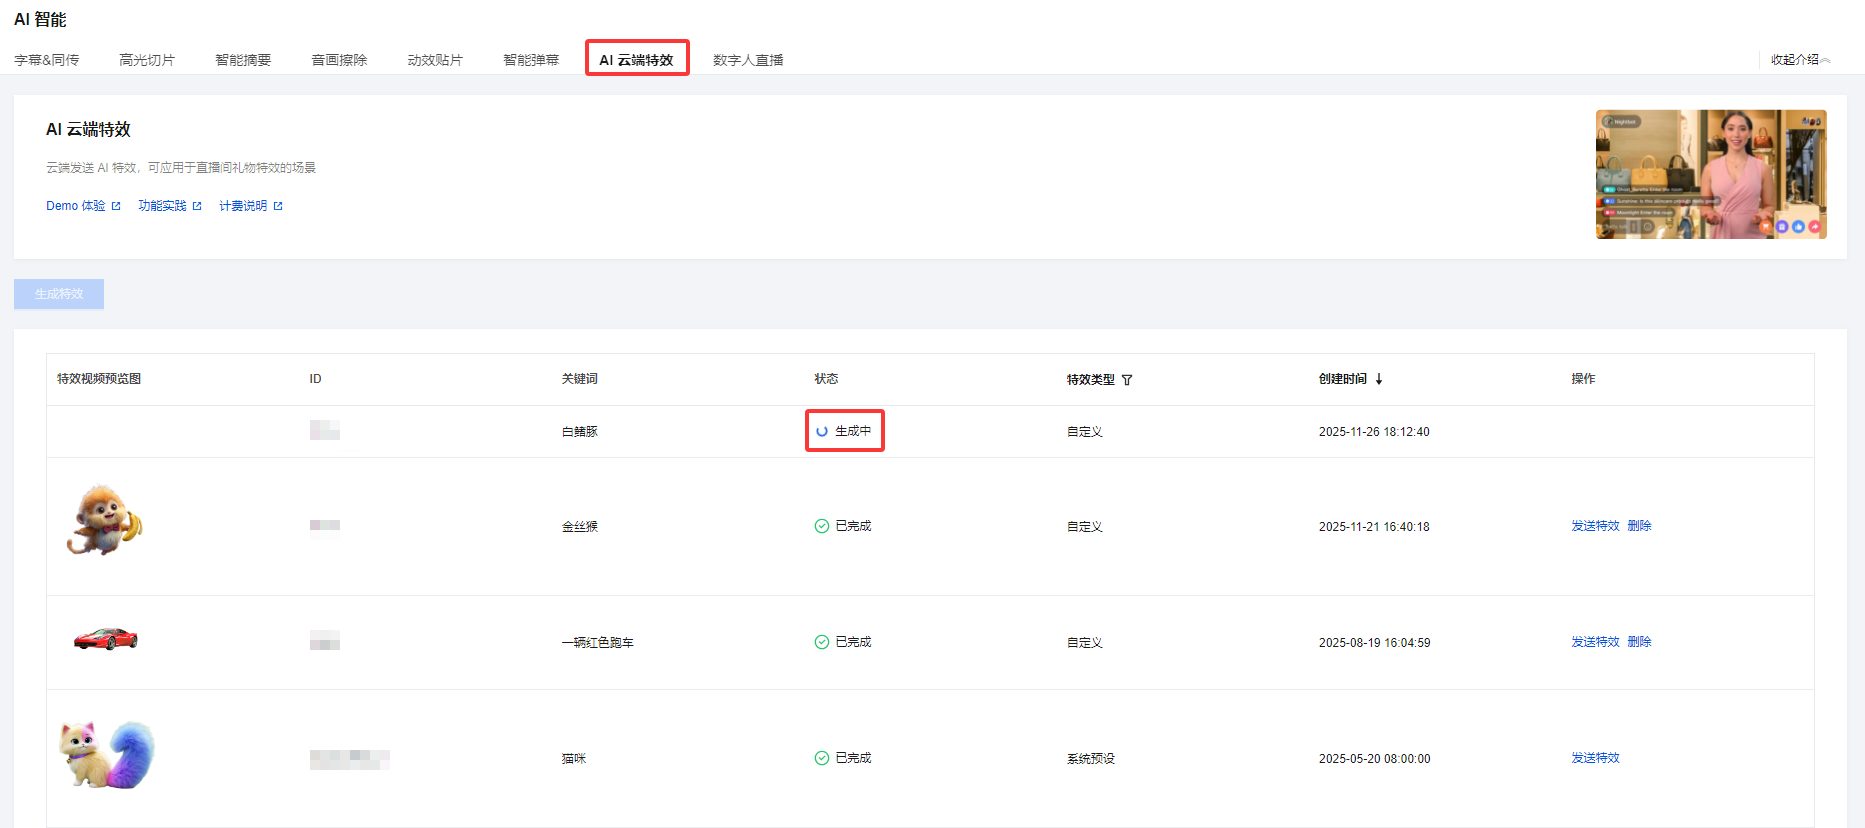Click the 系统预设 type cell
1865x828 pixels.
tap(1091, 759)
